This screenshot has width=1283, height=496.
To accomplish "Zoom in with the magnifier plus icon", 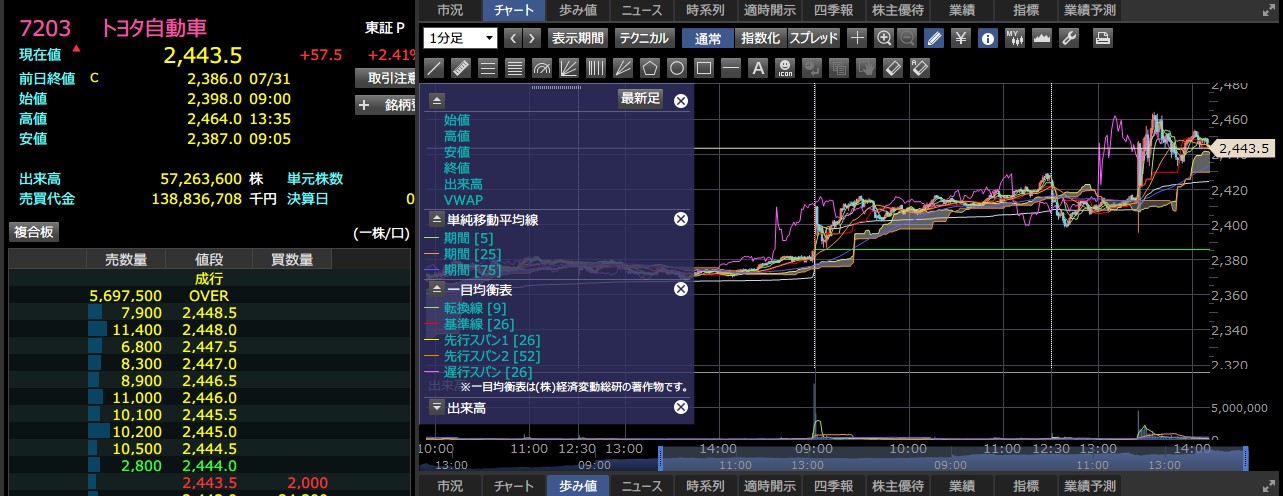I will [883, 39].
